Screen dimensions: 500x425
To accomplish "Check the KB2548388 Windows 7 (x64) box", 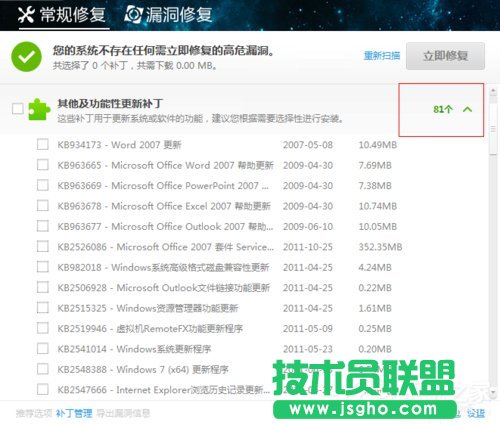I will point(43,369).
